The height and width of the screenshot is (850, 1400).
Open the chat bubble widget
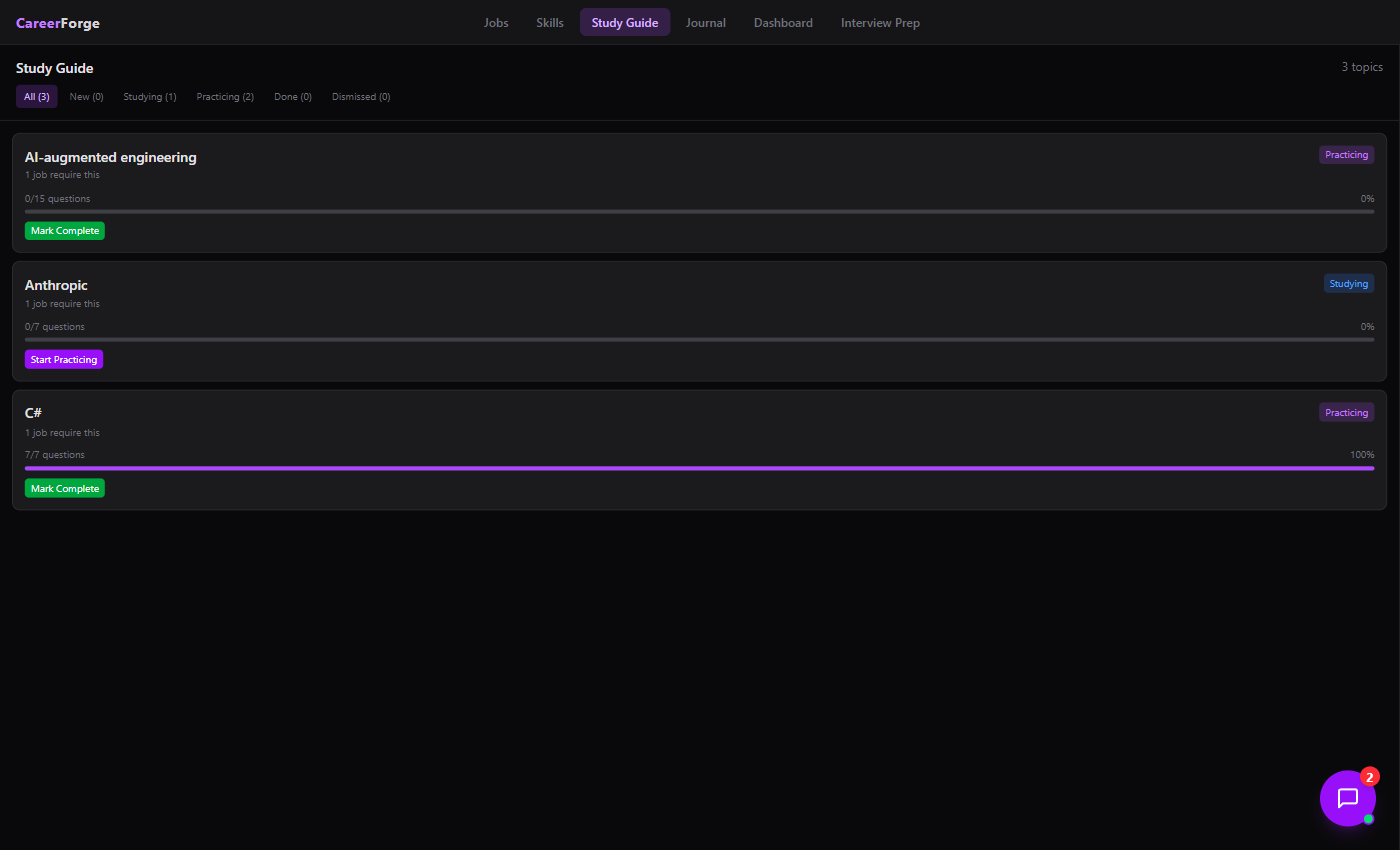pos(1347,798)
